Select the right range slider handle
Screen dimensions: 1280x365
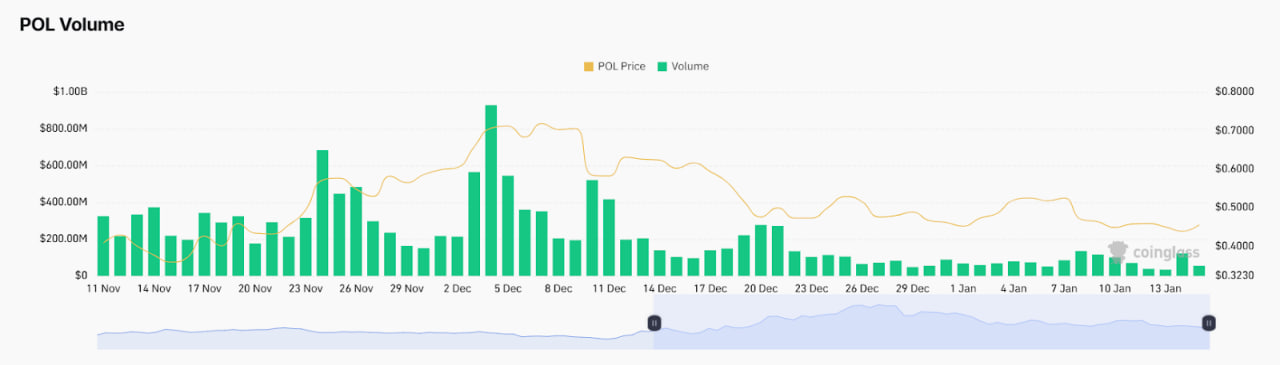tap(1209, 323)
